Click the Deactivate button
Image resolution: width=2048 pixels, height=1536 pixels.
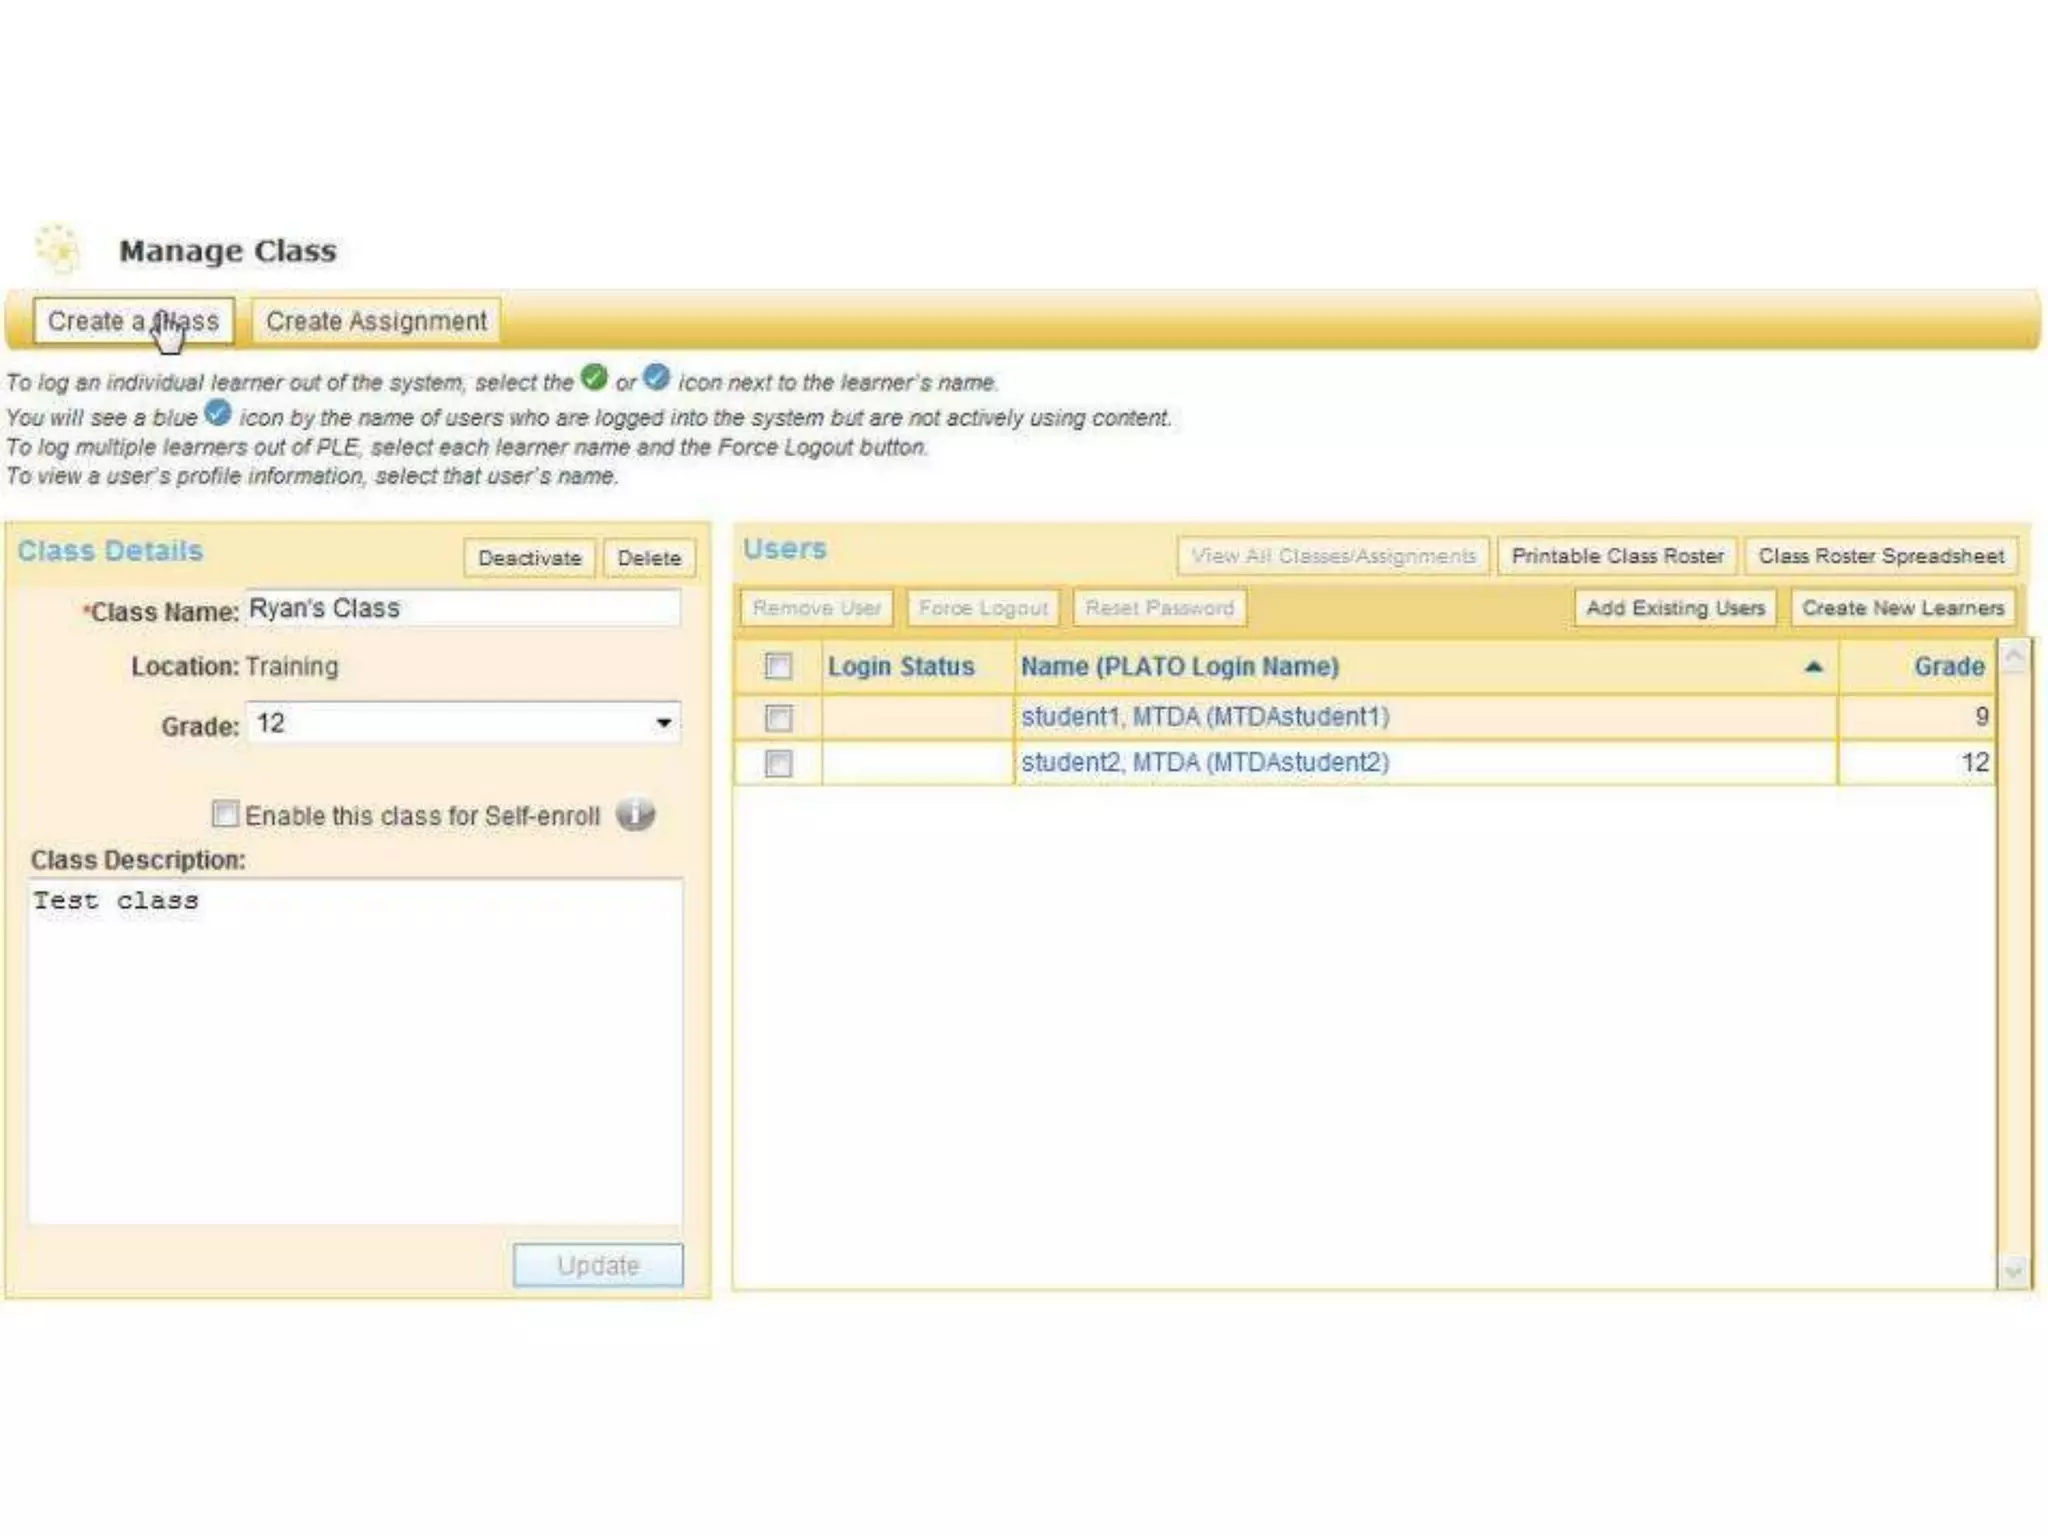click(529, 558)
